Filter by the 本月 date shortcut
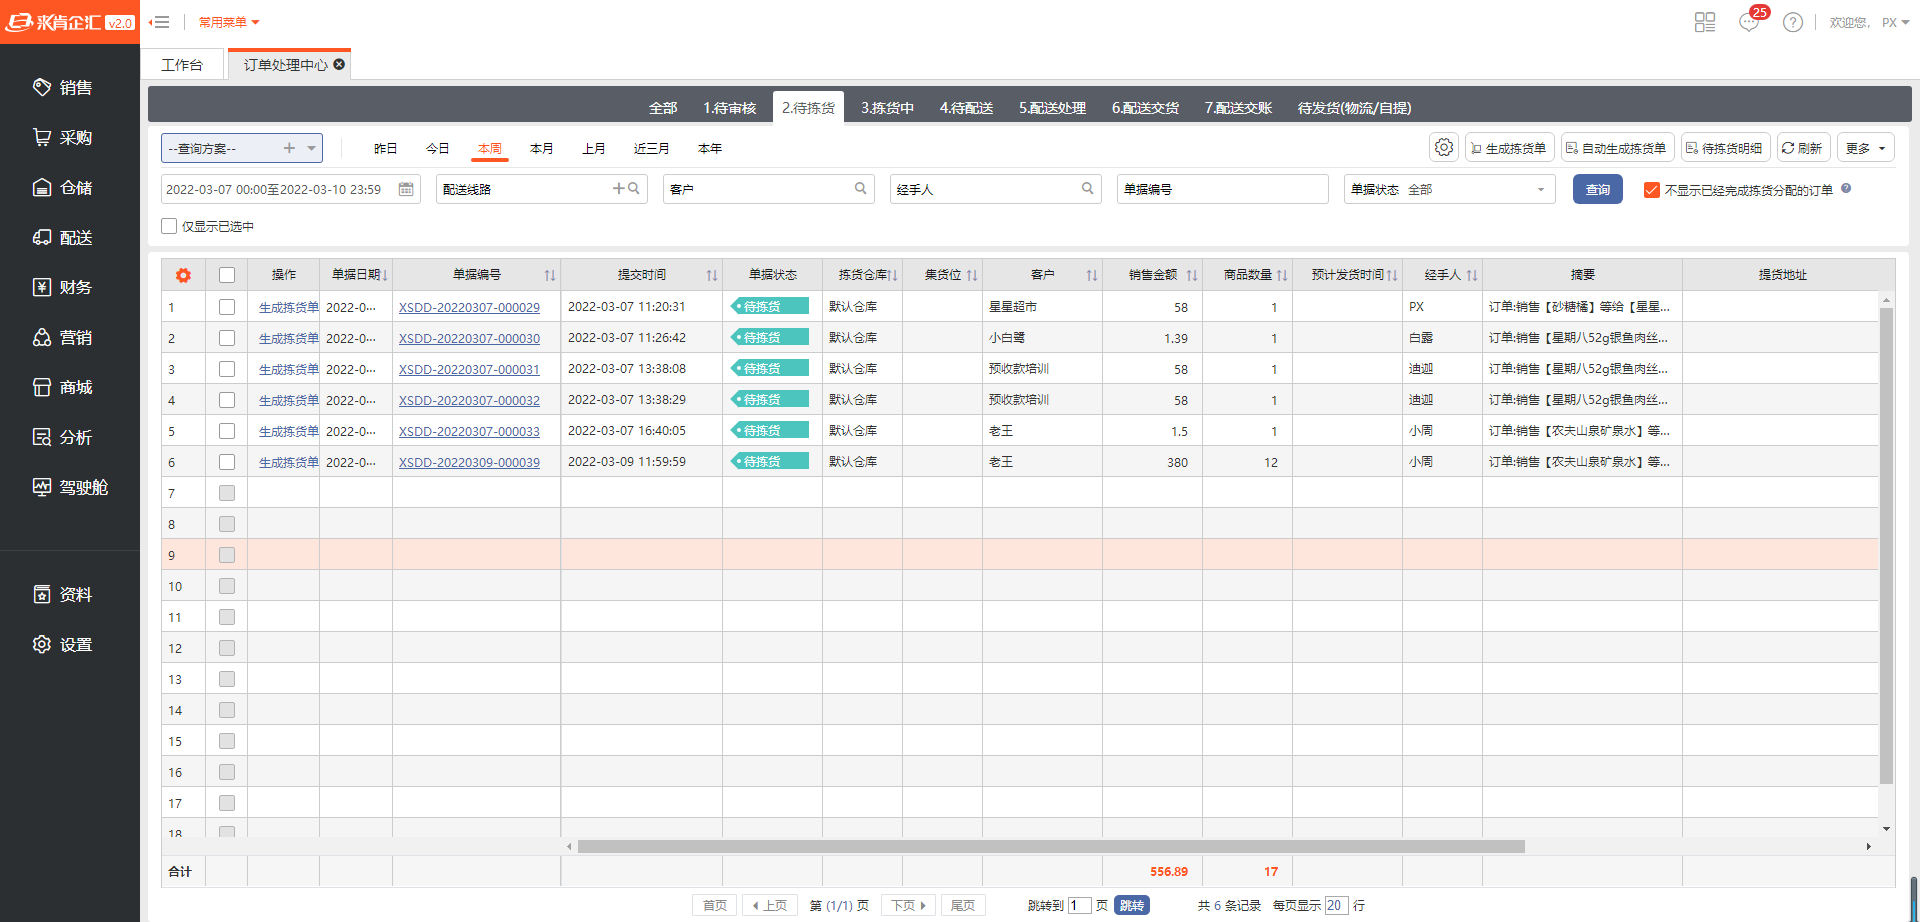Screen dimensions: 1920x922 coord(541,148)
